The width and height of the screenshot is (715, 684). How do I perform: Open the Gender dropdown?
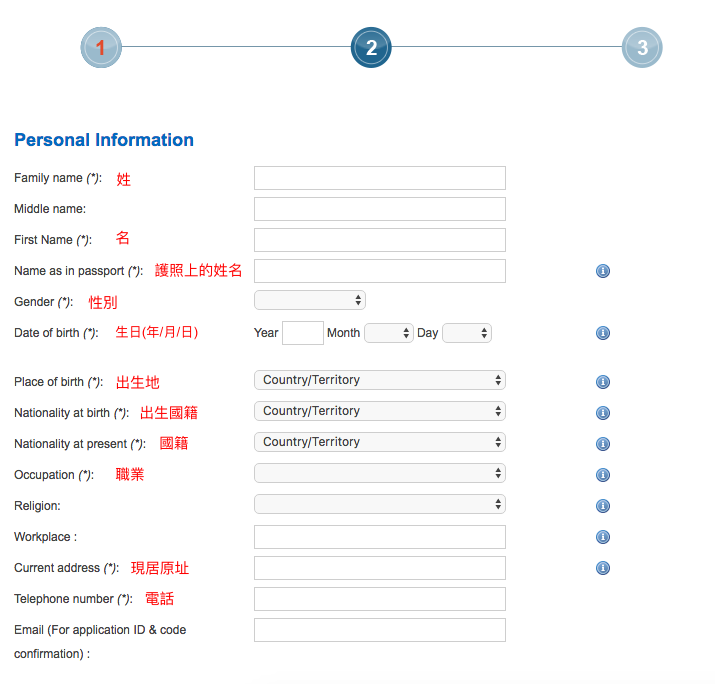click(310, 300)
